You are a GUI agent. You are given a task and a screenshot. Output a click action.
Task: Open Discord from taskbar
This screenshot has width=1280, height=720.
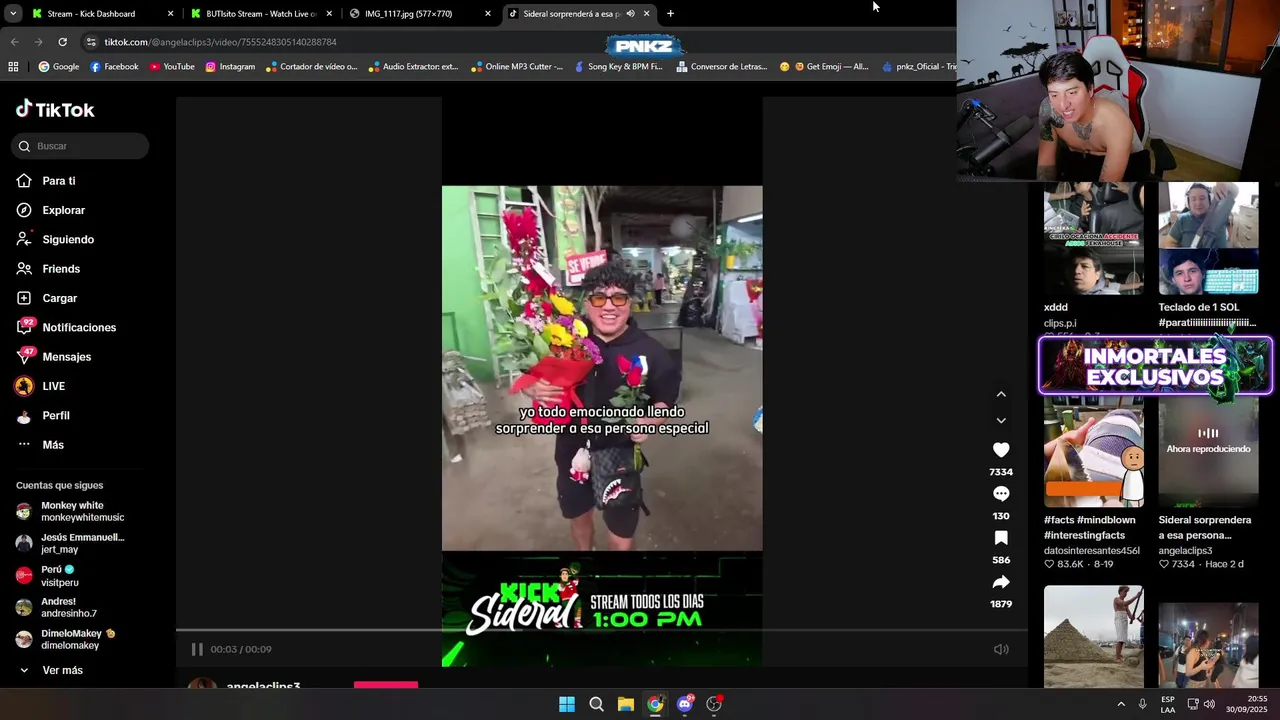tap(685, 704)
